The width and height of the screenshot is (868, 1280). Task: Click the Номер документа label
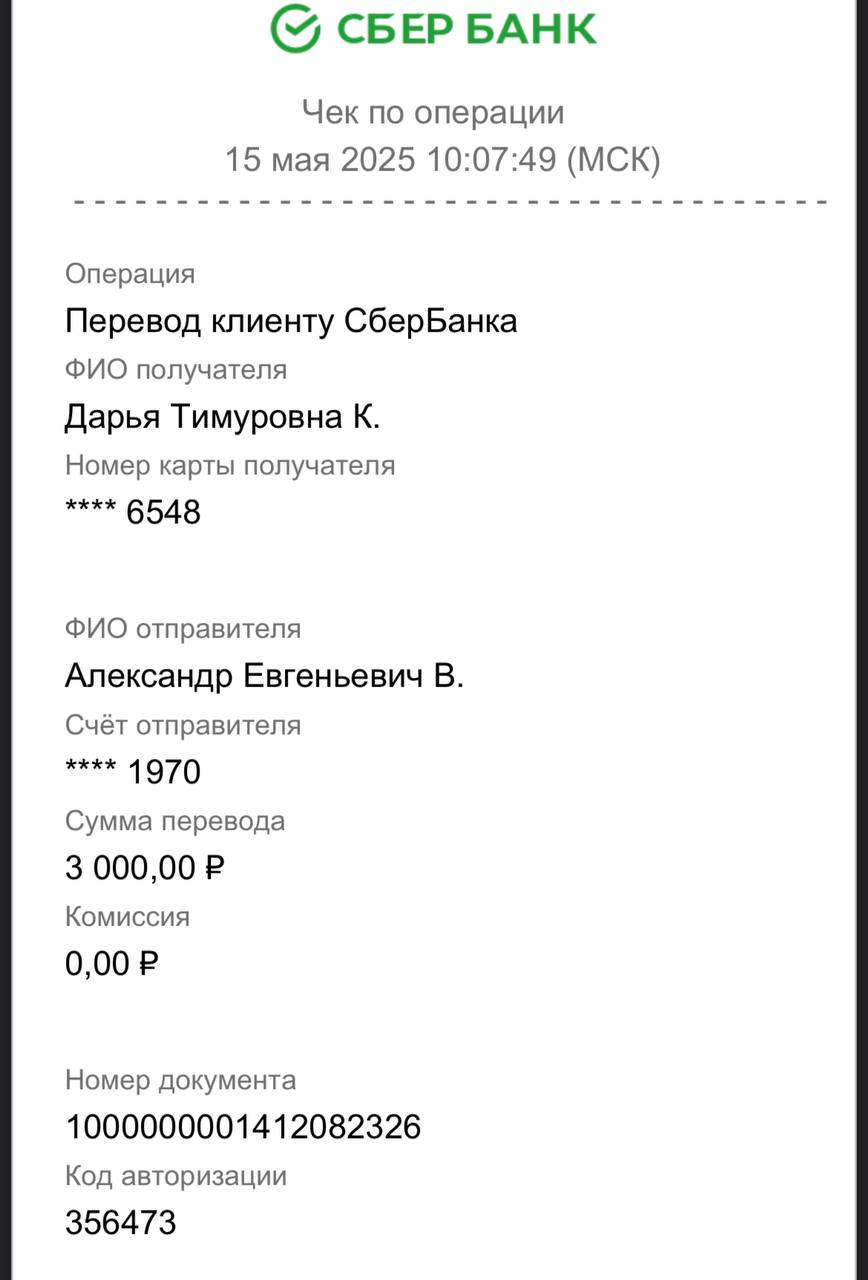[181, 1081]
